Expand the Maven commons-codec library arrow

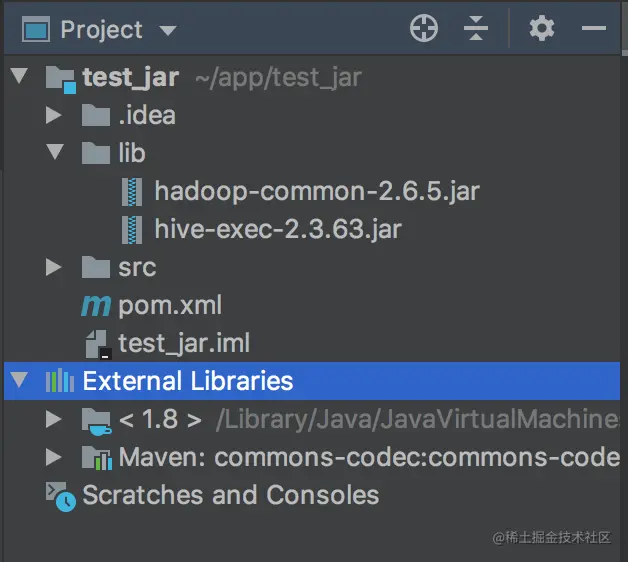tap(54, 457)
